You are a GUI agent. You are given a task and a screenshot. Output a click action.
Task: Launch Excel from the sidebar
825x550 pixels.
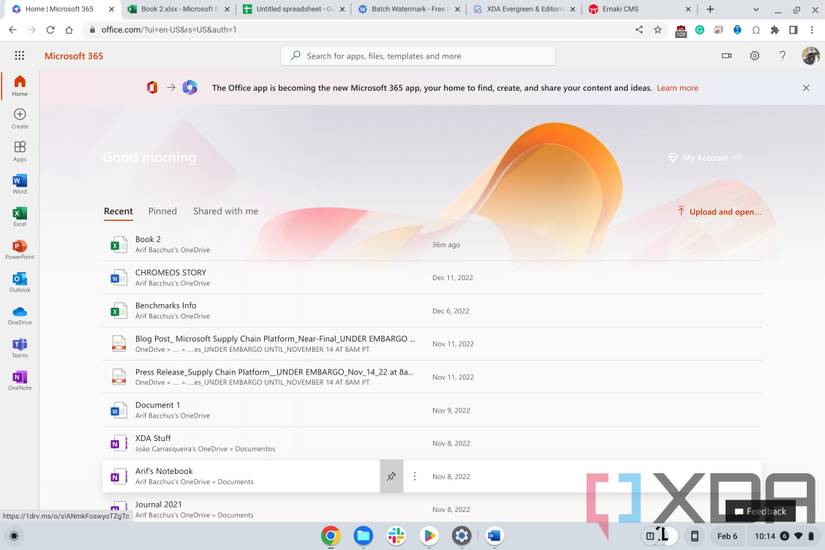coord(19,216)
